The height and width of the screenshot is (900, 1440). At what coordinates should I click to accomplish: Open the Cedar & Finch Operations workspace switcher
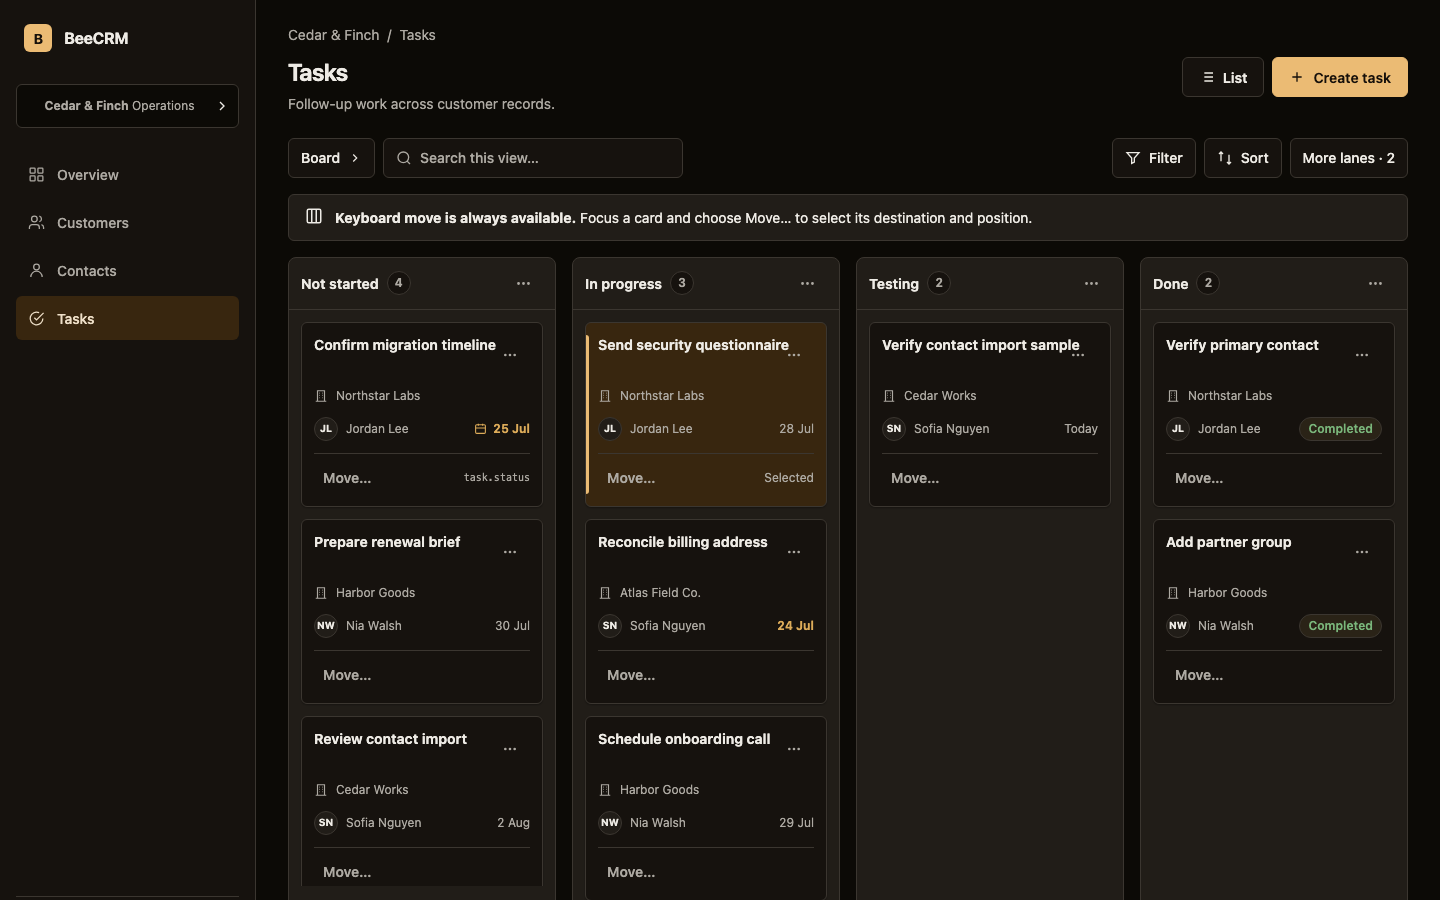coord(127,106)
